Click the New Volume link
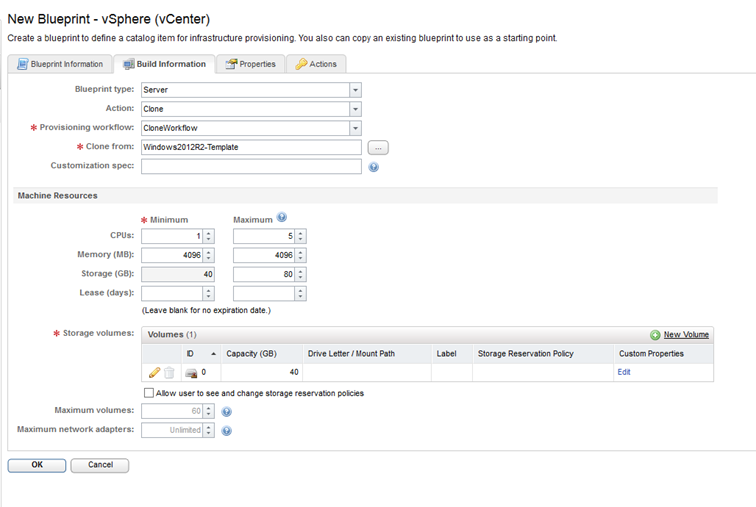This screenshot has height=507, width=756. (x=686, y=335)
